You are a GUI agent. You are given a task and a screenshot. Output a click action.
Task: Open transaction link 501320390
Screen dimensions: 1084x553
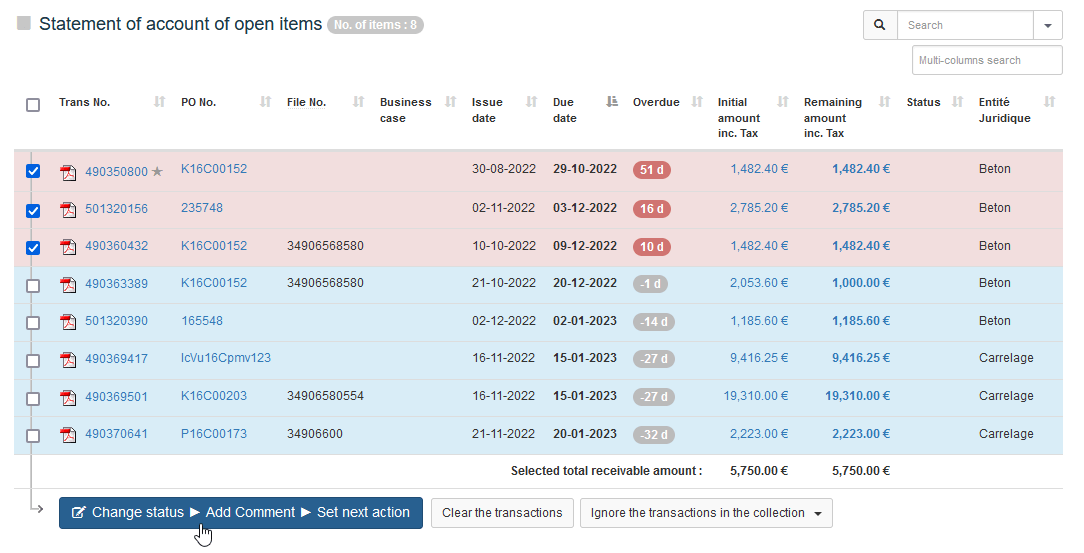(116, 322)
